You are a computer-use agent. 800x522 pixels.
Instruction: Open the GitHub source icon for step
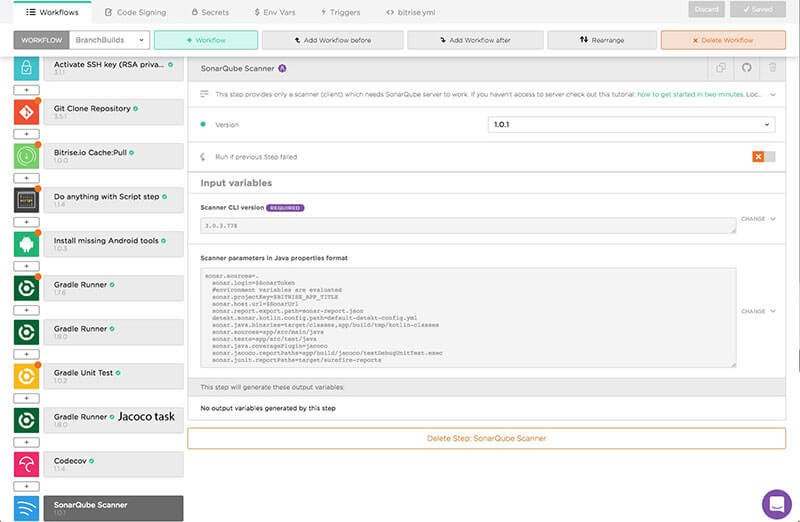745,69
